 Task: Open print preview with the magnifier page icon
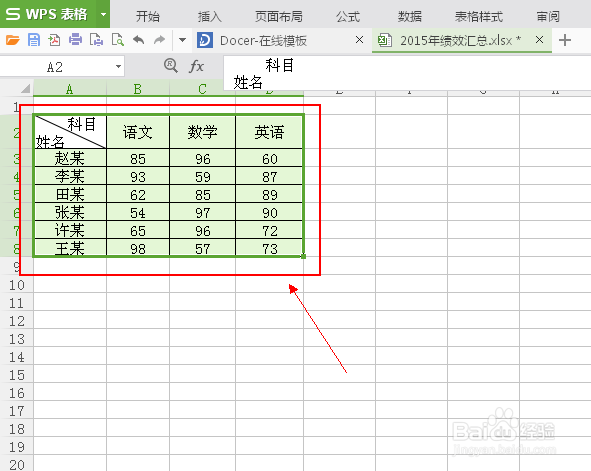118,40
